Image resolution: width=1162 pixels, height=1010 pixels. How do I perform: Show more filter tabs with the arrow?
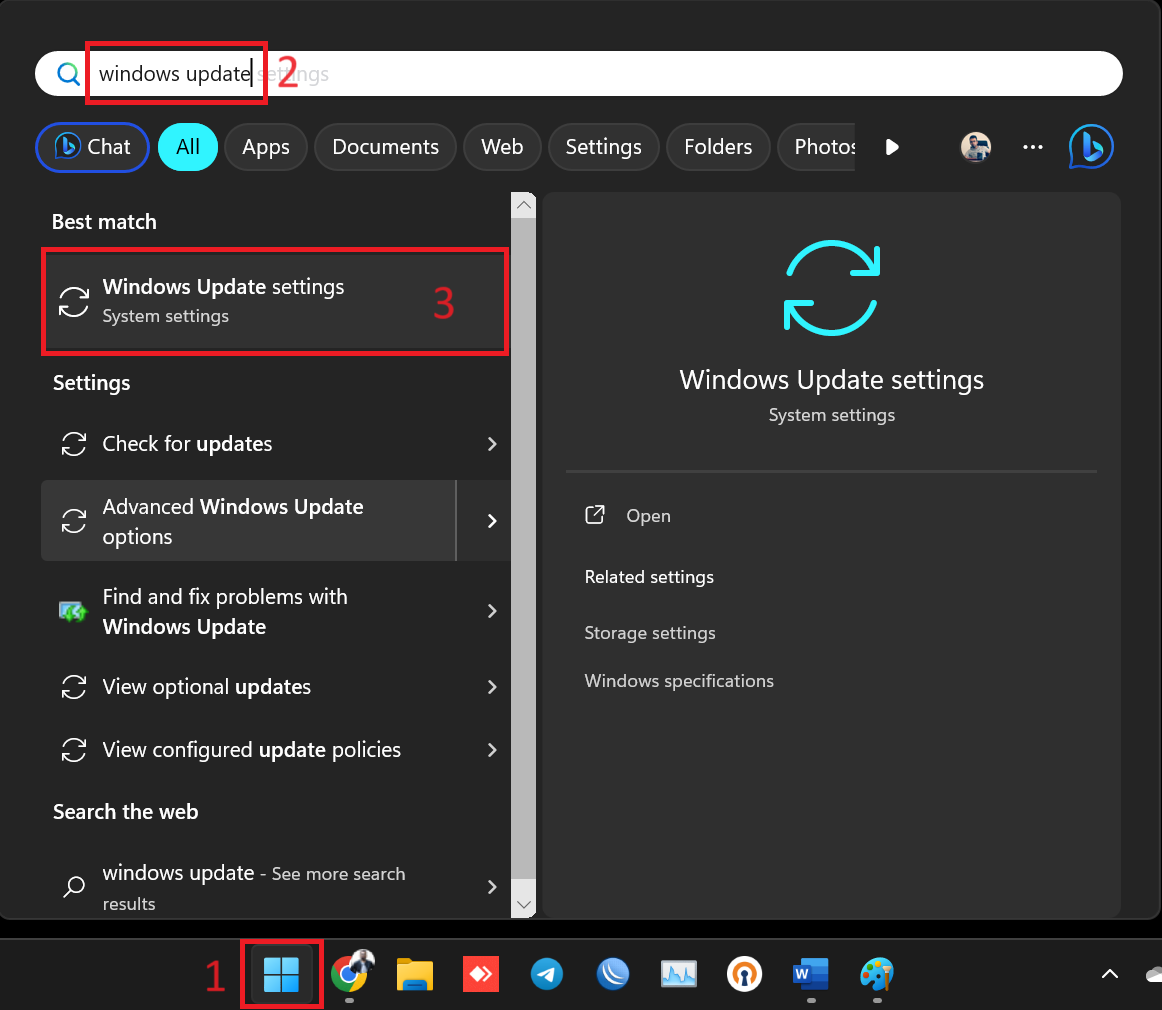pyautogui.click(x=892, y=147)
